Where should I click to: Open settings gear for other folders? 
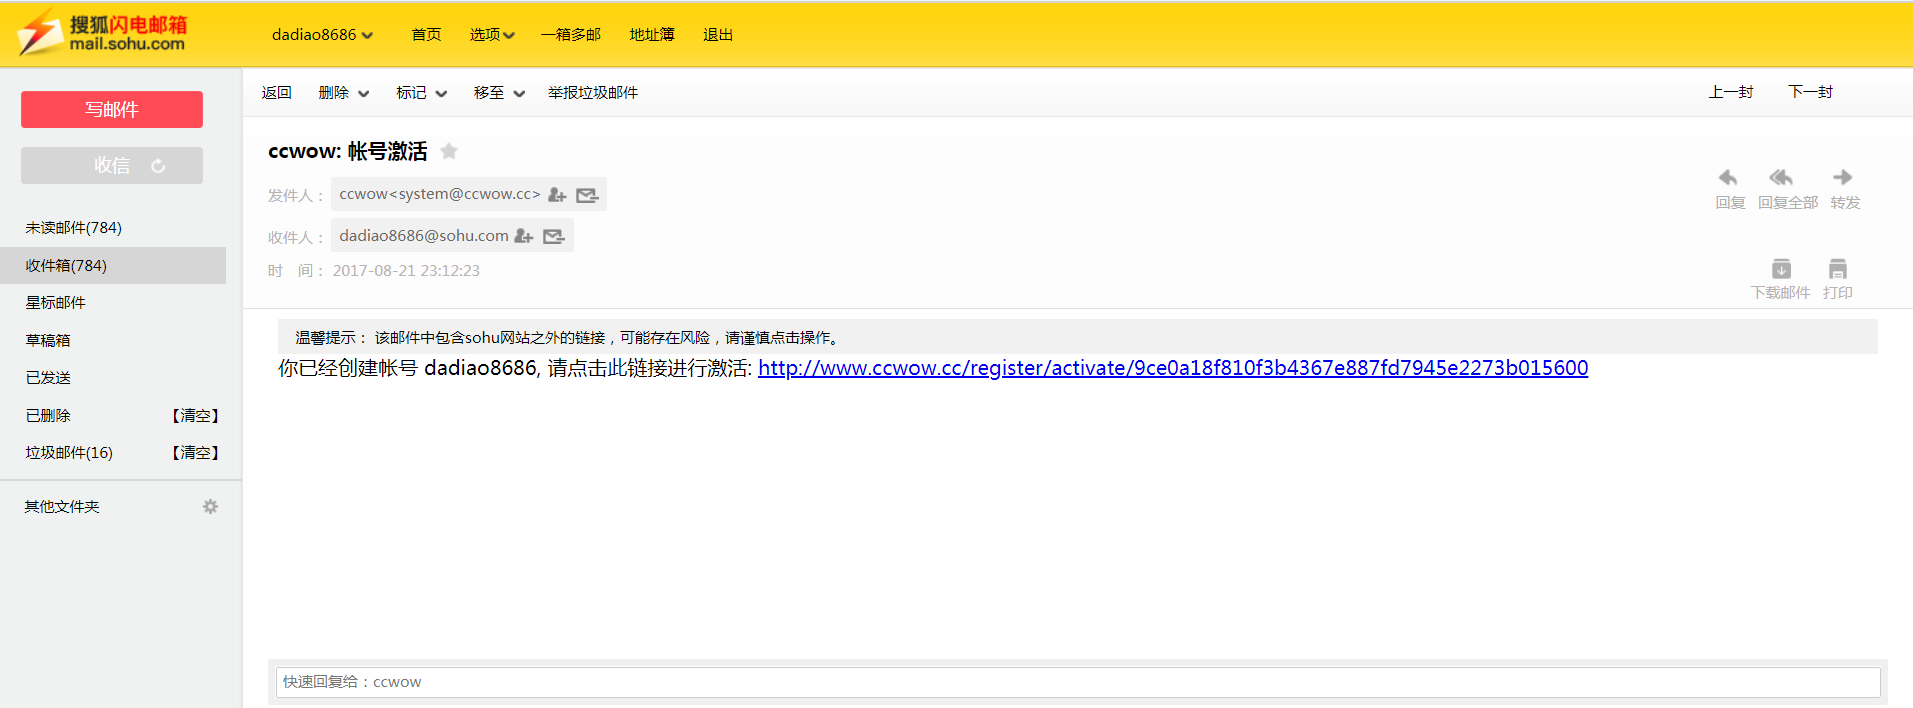click(210, 507)
